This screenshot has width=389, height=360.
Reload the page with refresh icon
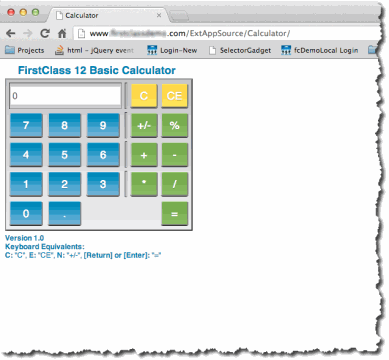coord(45,33)
